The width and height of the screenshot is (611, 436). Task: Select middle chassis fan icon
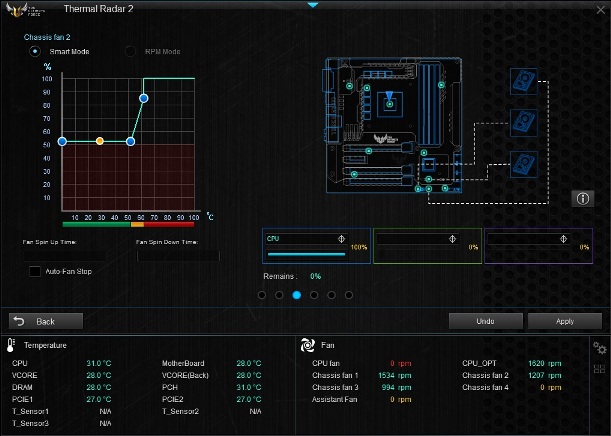[524, 123]
